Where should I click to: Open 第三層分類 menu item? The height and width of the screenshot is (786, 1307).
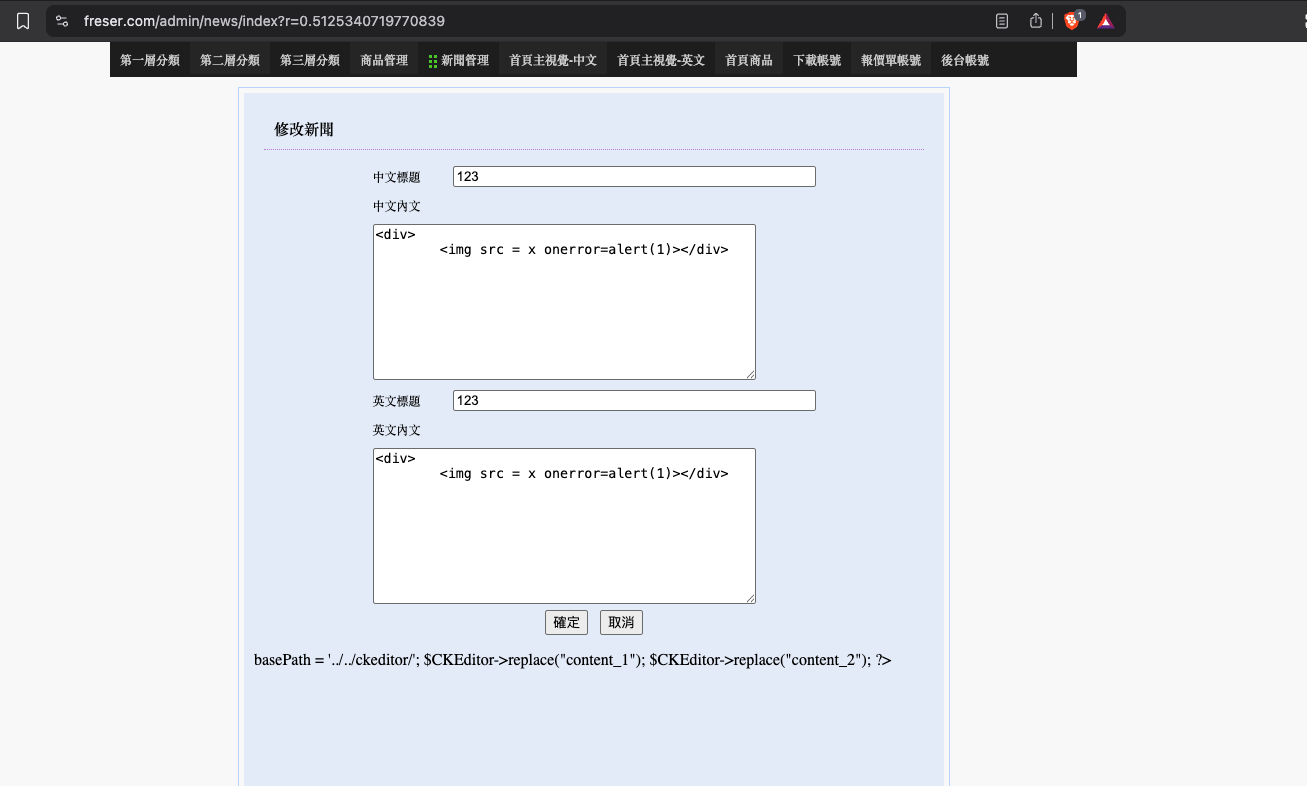(x=310, y=60)
